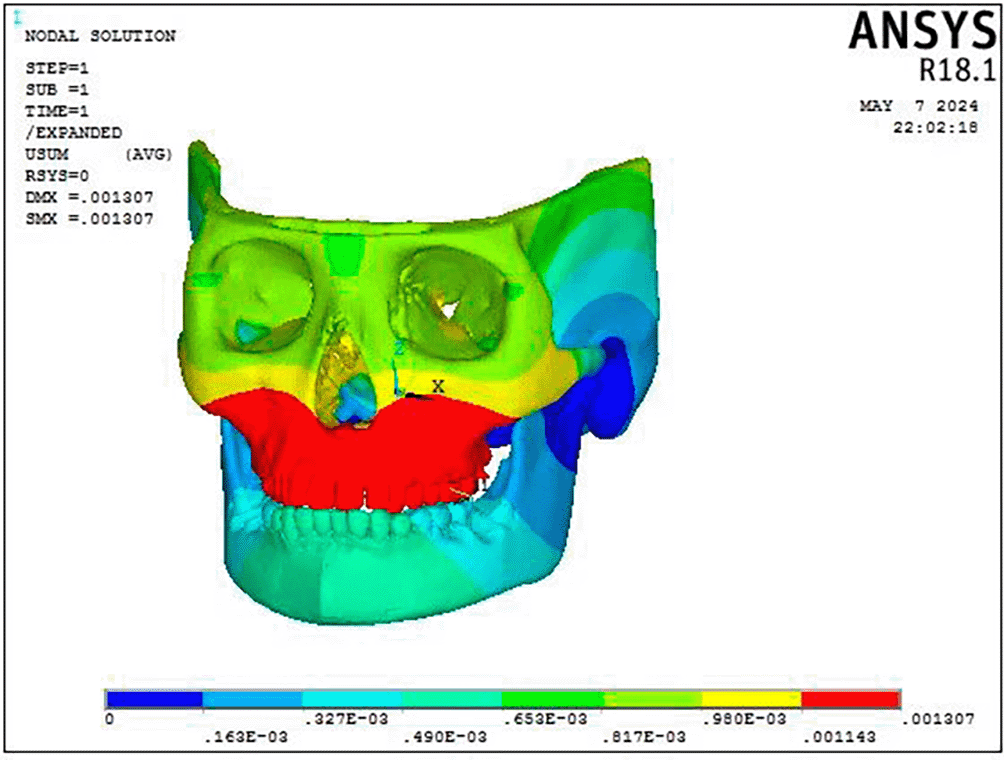Pick the yellow contour legend band

(x=751, y=699)
